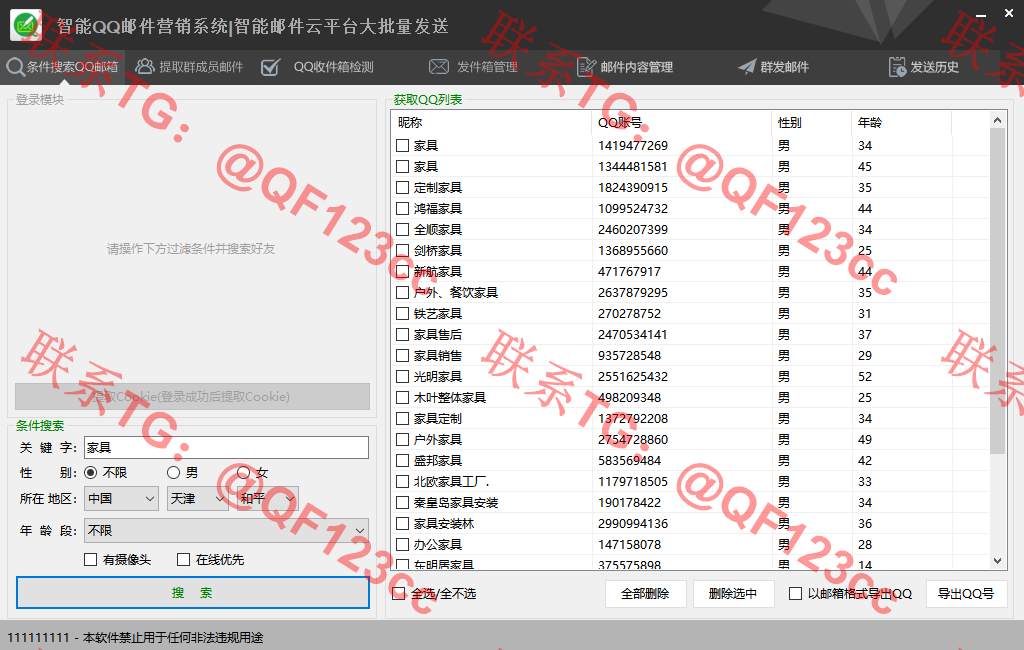Screen dimensions: 1024x650
Task: Enable the 以邮箱格式导出QQ checkbox
Action: pyautogui.click(x=795, y=593)
